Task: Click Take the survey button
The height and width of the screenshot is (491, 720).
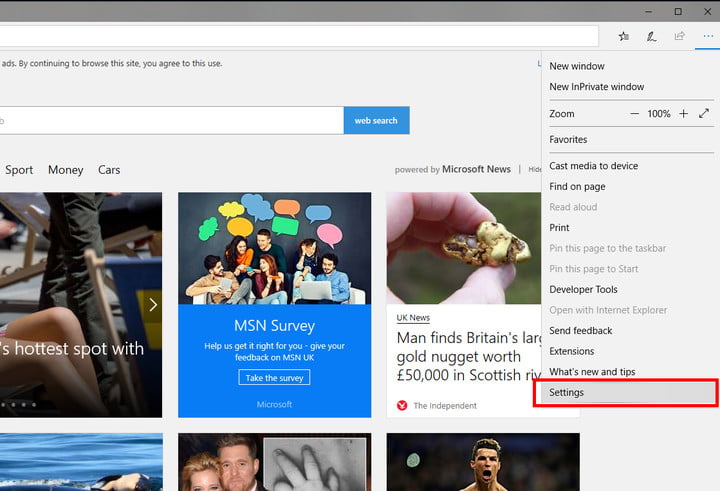Action: click(x=274, y=378)
